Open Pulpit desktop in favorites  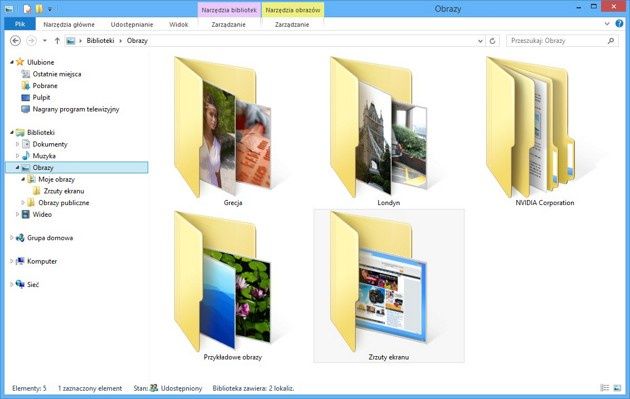41,97
